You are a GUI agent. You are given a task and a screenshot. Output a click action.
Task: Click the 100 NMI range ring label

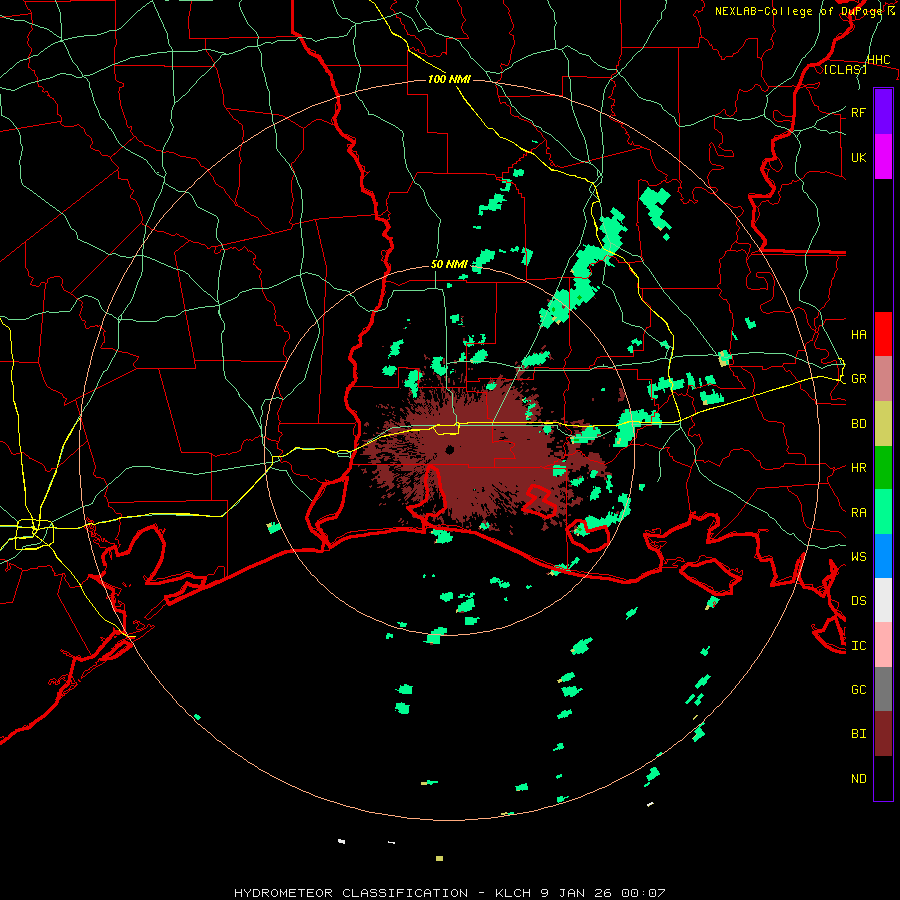(449, 79)
